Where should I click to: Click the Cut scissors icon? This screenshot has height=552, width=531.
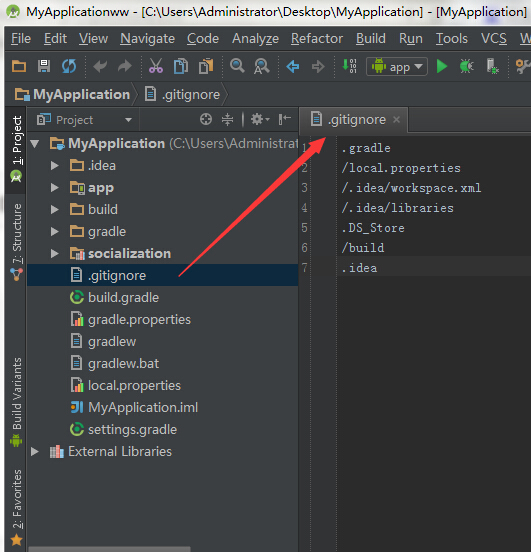tap(156, 66)
